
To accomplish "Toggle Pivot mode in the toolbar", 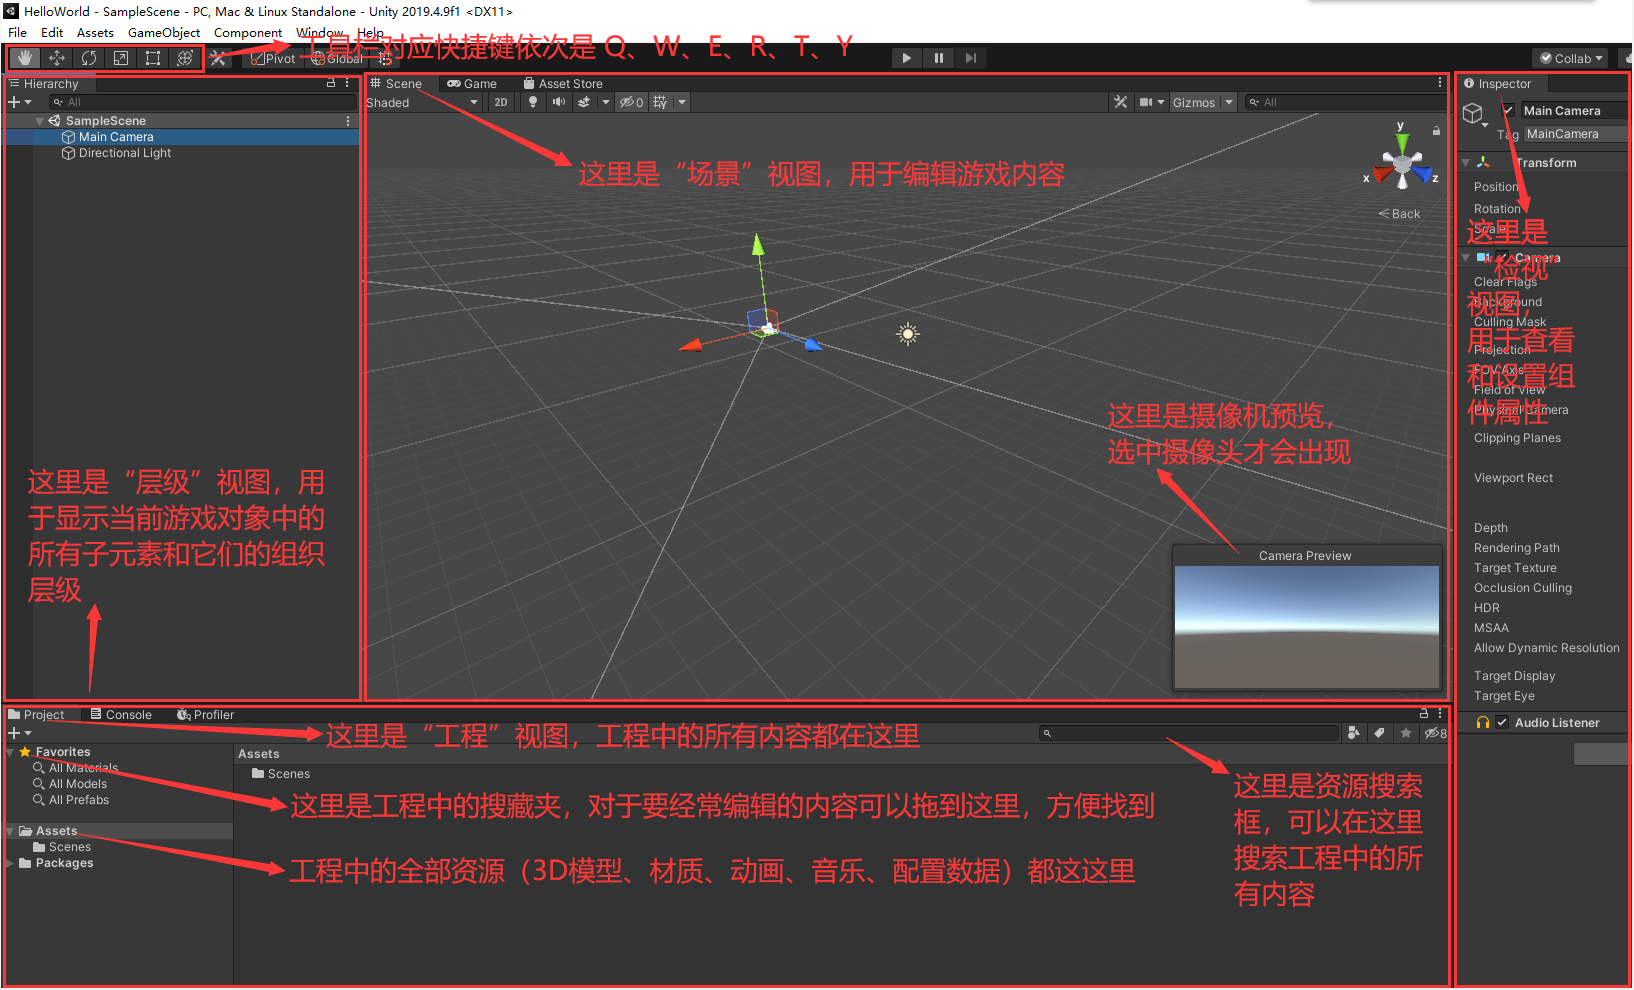I will tap(271, 58).
